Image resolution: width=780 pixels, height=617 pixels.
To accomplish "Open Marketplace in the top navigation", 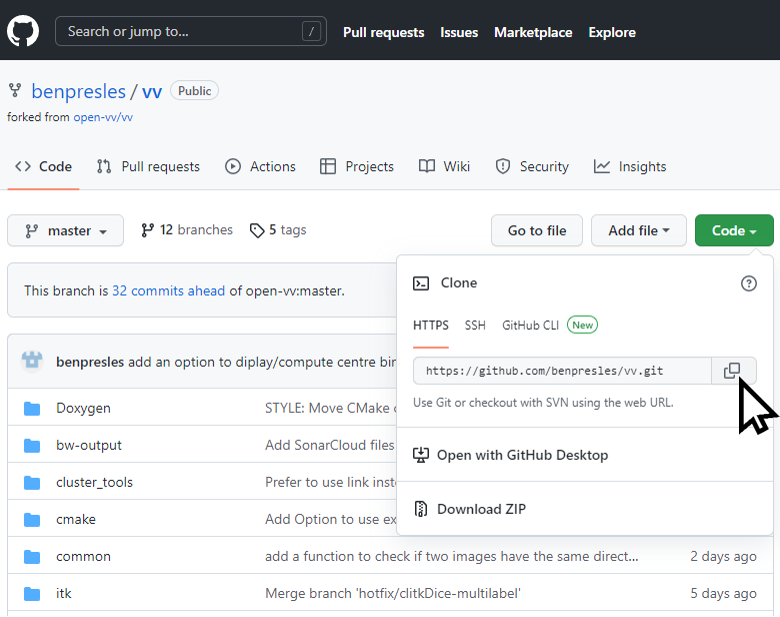I will coord(533,32).
